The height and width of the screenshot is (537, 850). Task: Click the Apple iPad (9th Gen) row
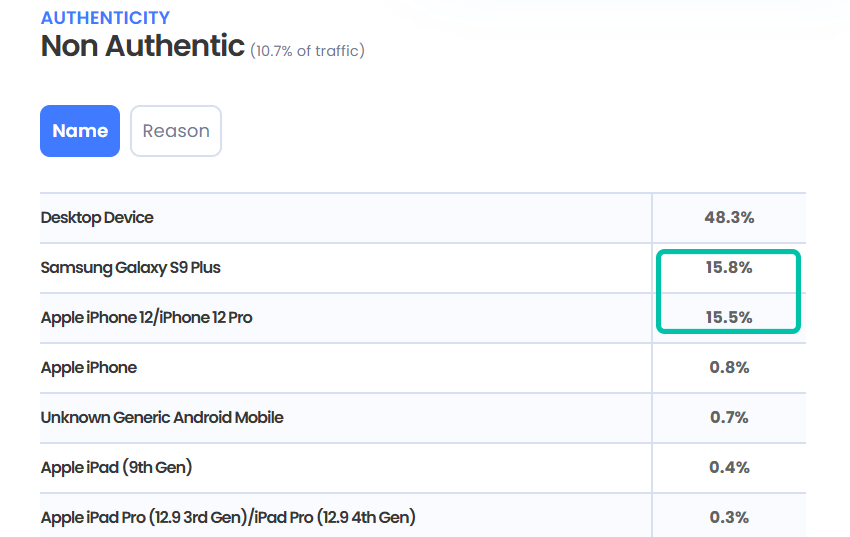[x=116, y=467]
